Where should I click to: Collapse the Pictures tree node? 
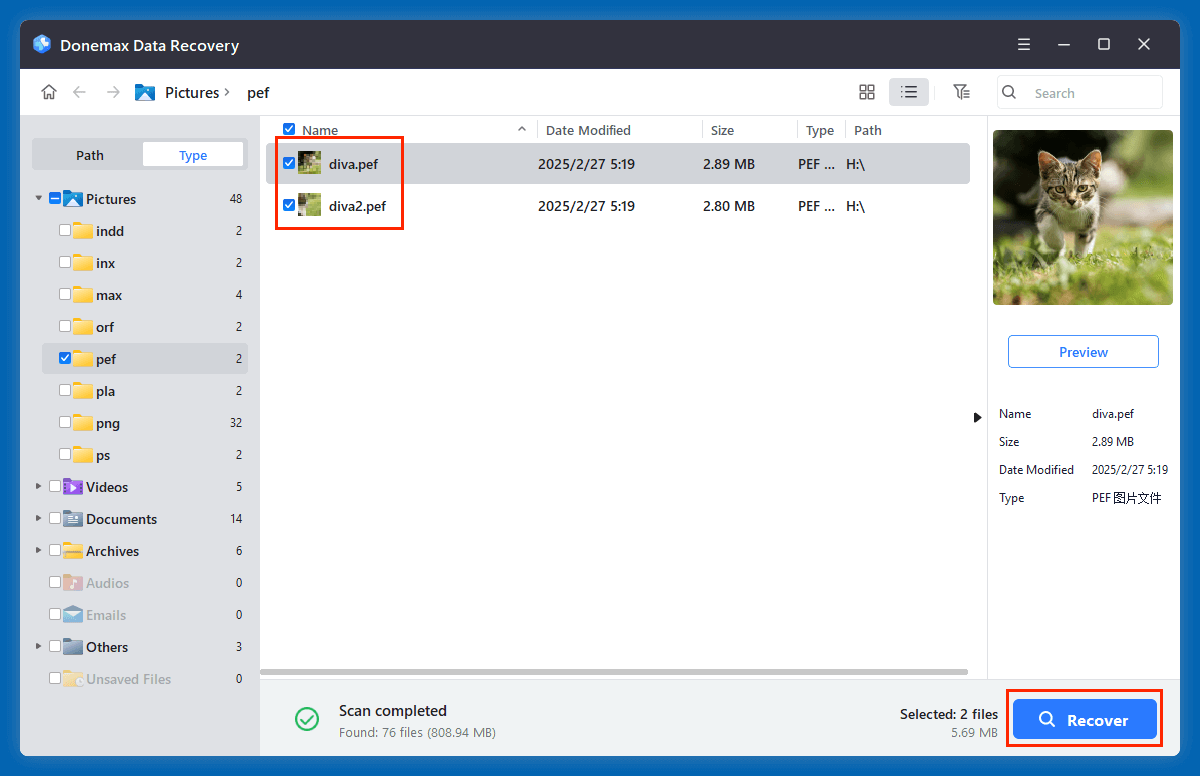point(38,198)
